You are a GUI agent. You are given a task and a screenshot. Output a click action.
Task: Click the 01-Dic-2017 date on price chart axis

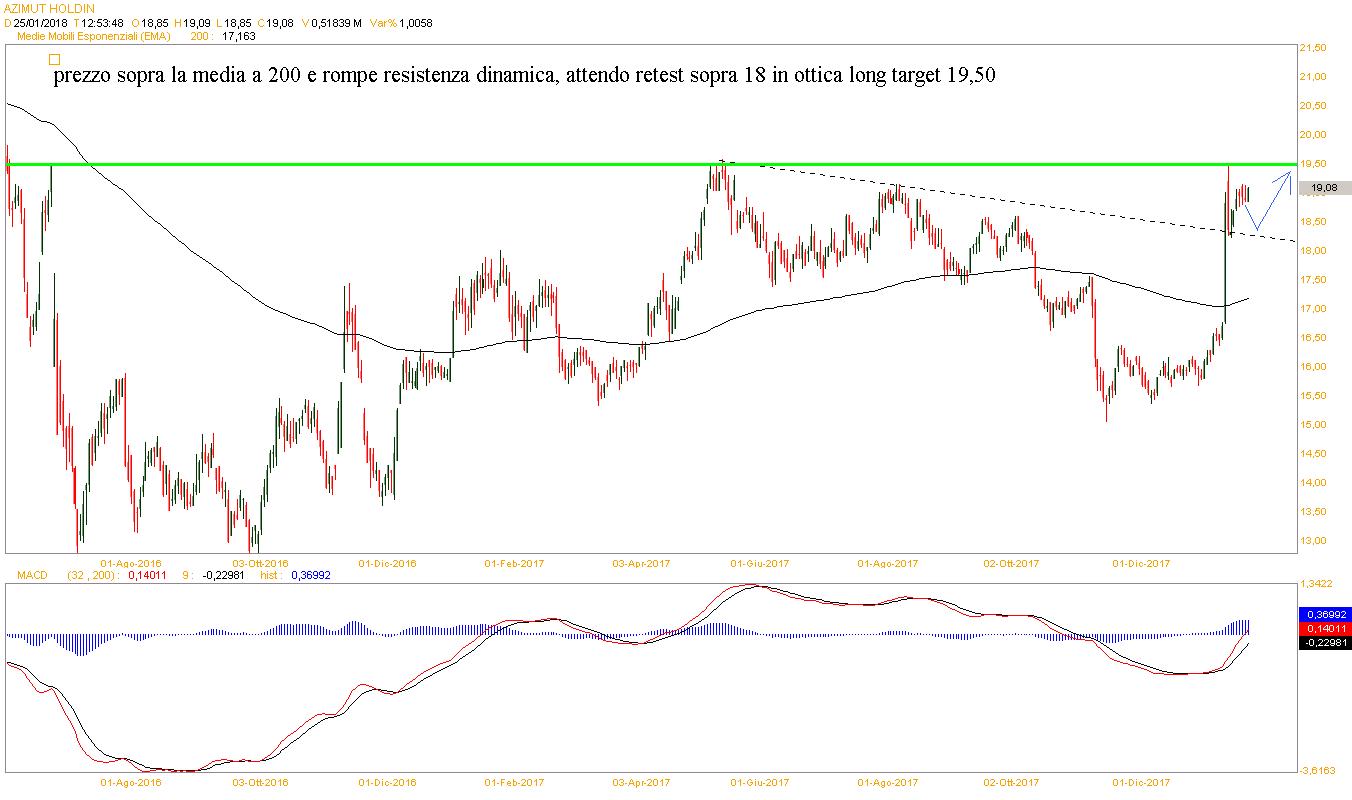(1141, 563)
